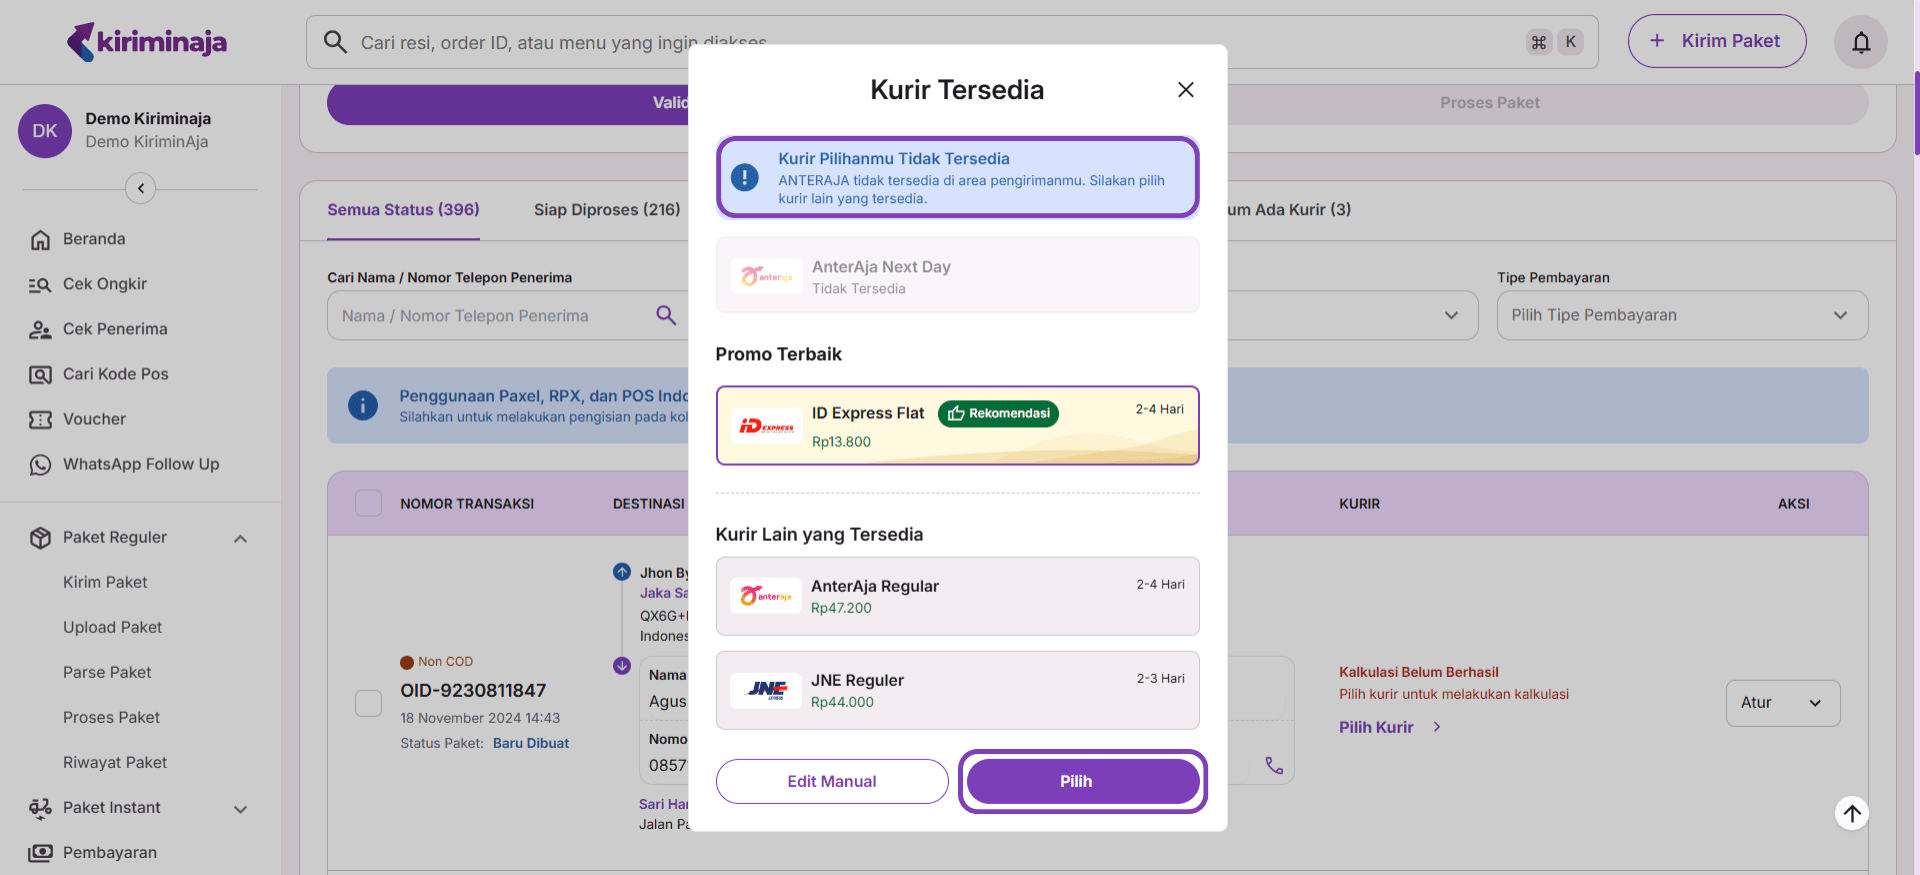Expand the Paket Instant menu
This screenshot has height=875, width=1920.
point(240,808)
